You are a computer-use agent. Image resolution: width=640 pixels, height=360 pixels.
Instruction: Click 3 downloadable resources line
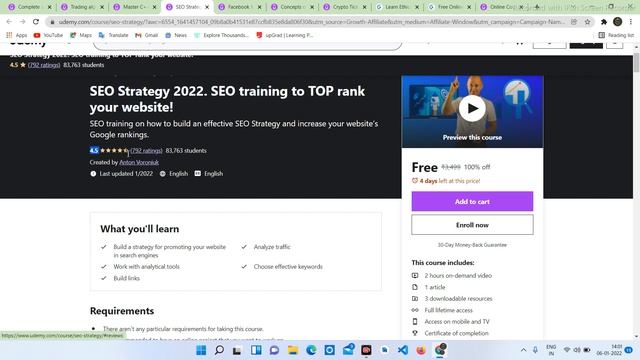click(458, 298)
